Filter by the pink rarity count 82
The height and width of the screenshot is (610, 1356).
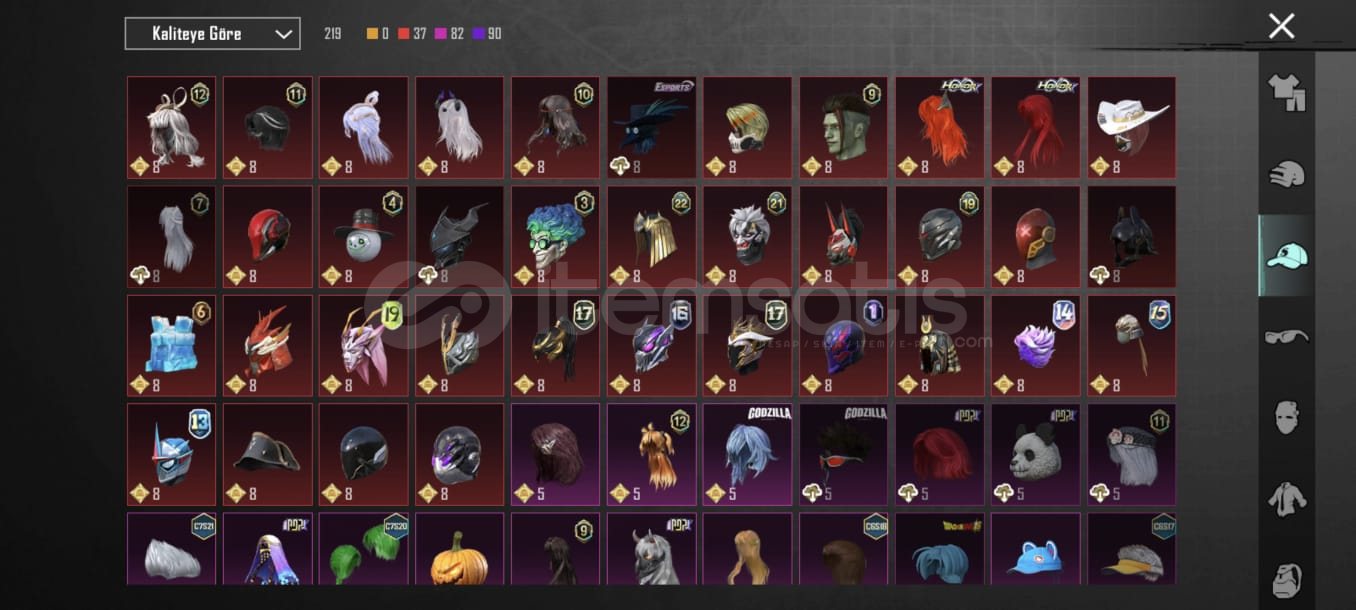(x=450, y=34)
